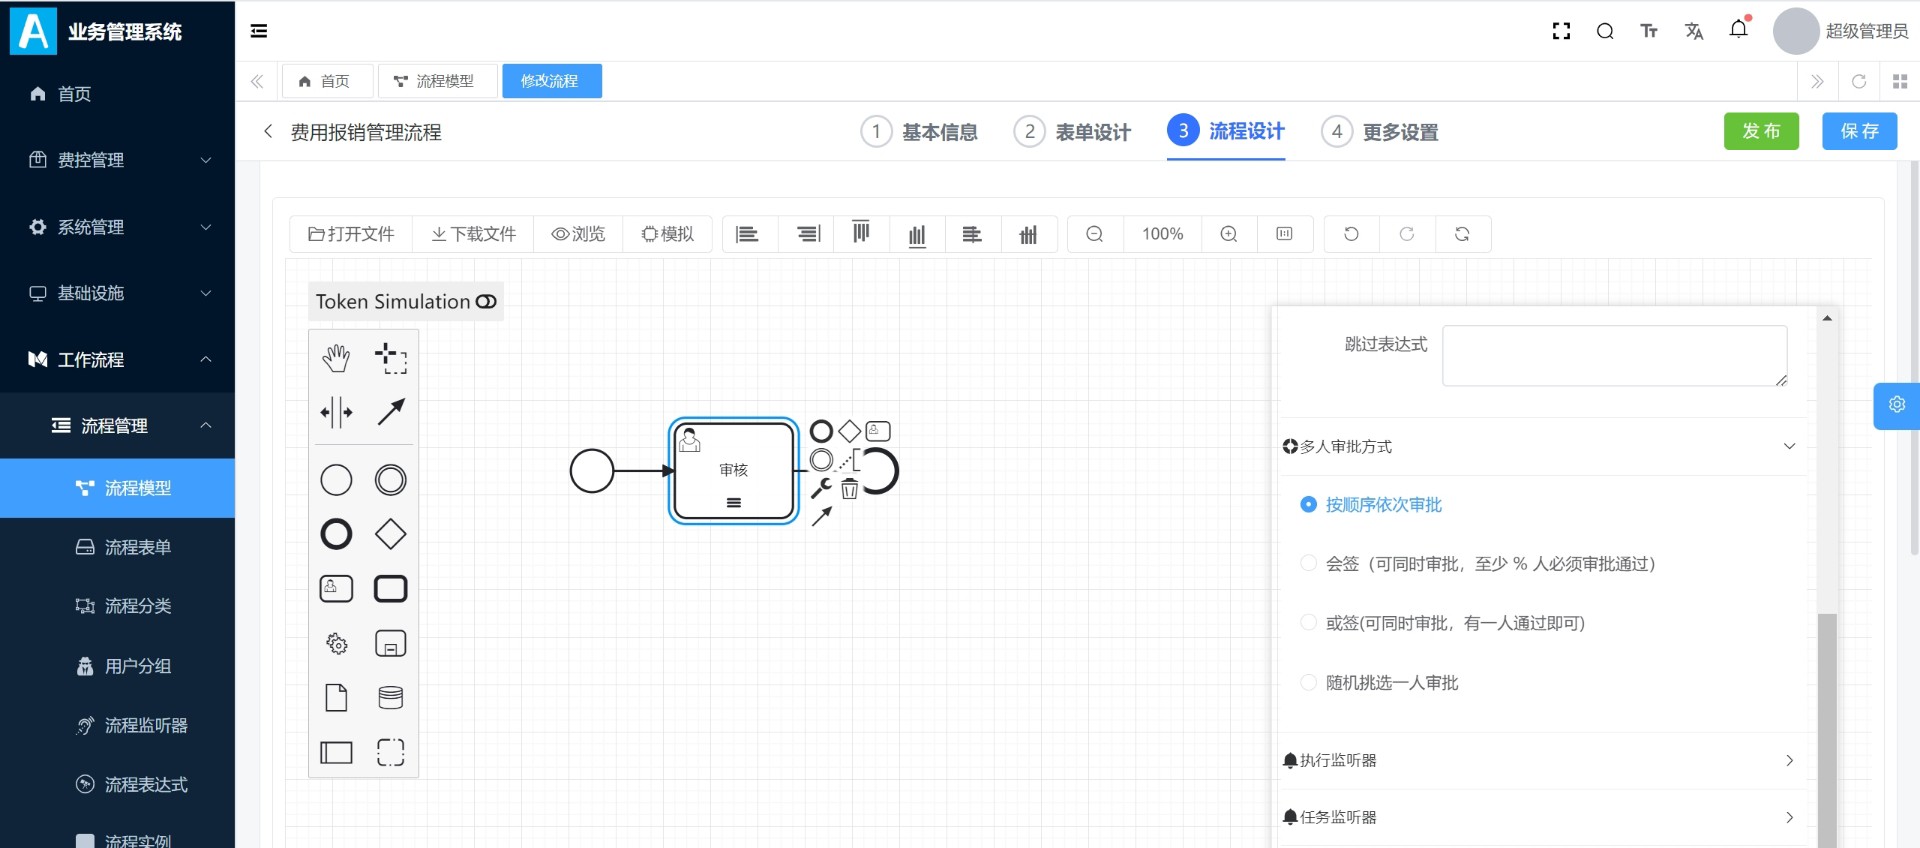Viewport: 1920px width, 848px height.
Task: Click the green 发布 button
Action: point(1760,131)
